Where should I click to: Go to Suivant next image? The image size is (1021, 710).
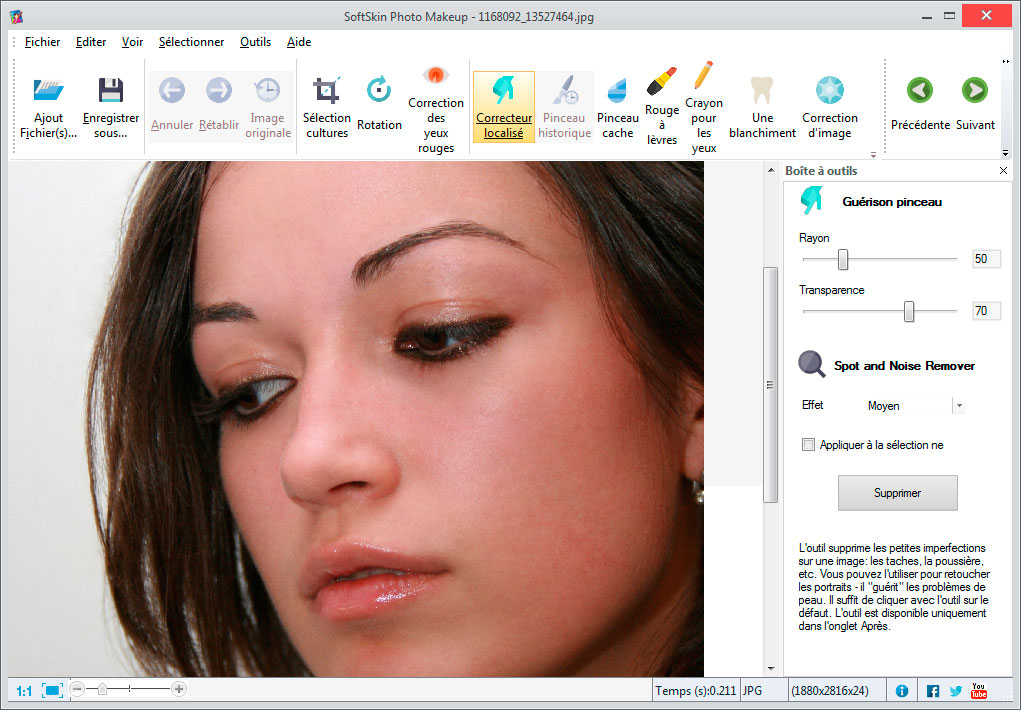click(974, 91)
